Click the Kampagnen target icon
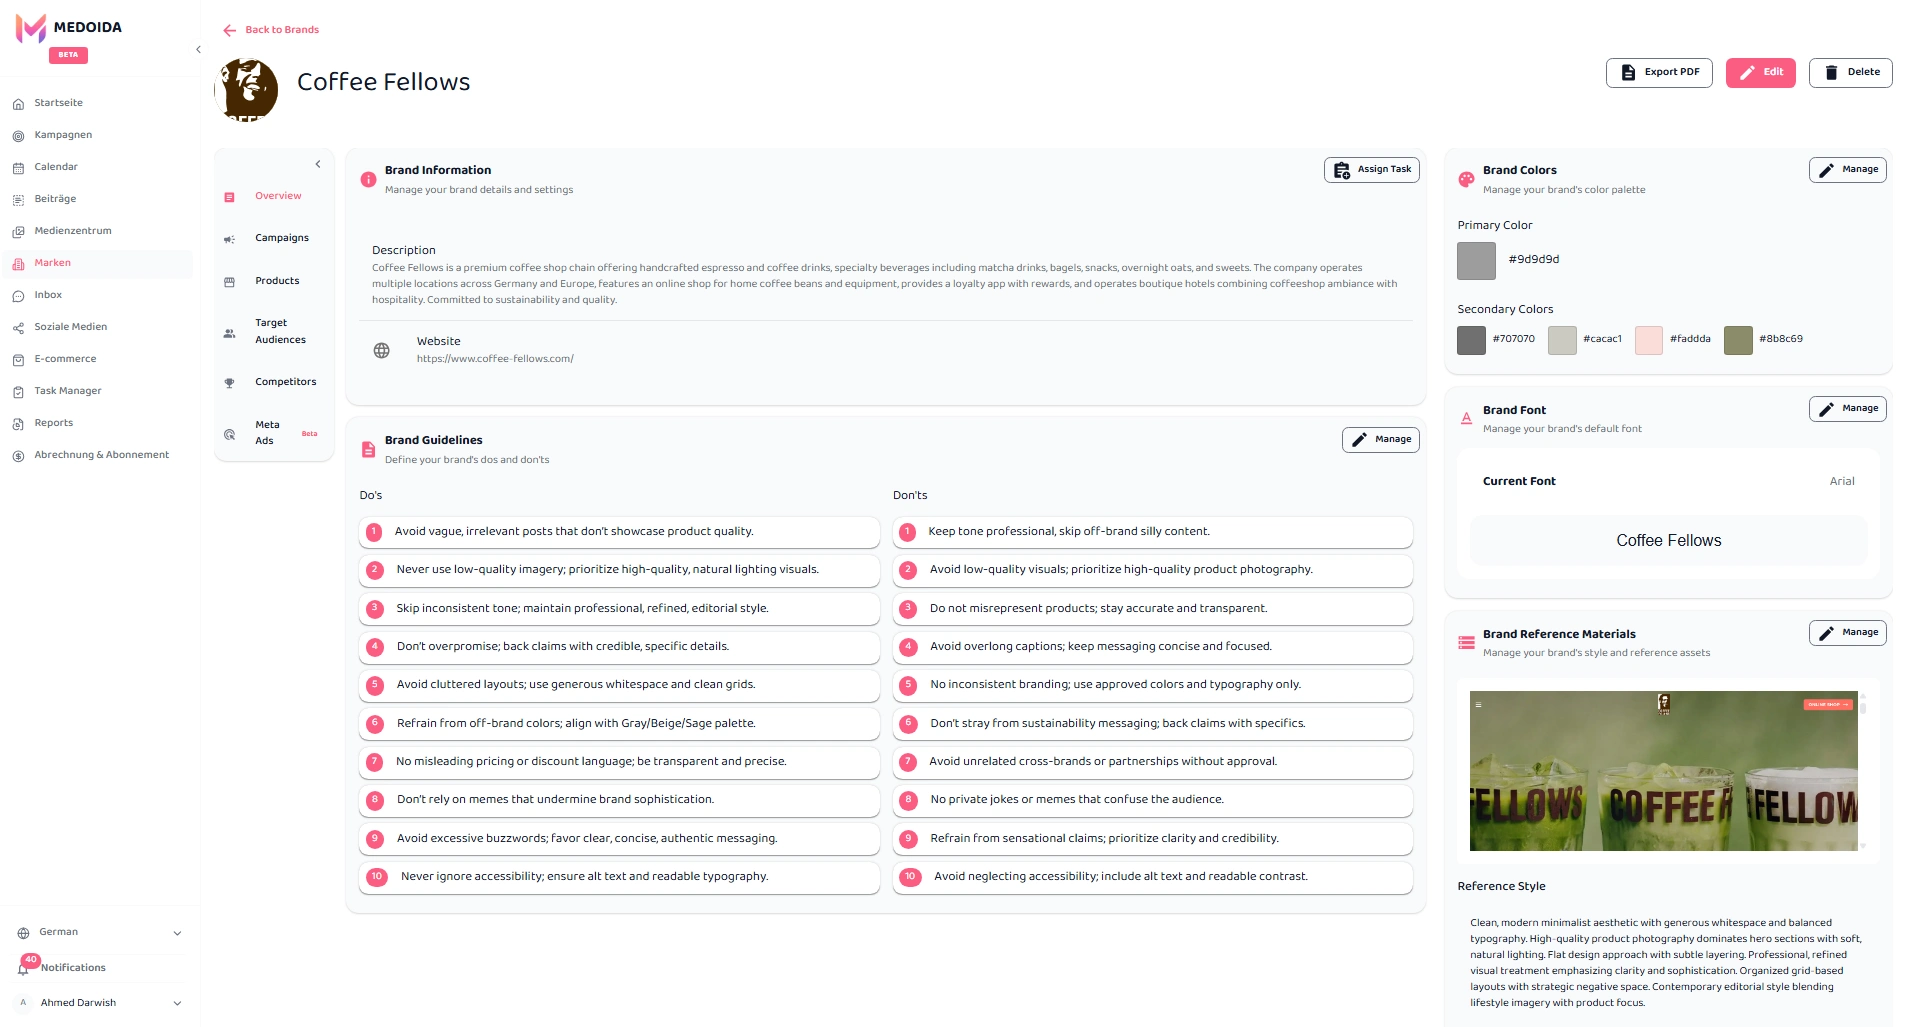The width and height of the screenshot is (1906, 1027). [x=18, y=136]
